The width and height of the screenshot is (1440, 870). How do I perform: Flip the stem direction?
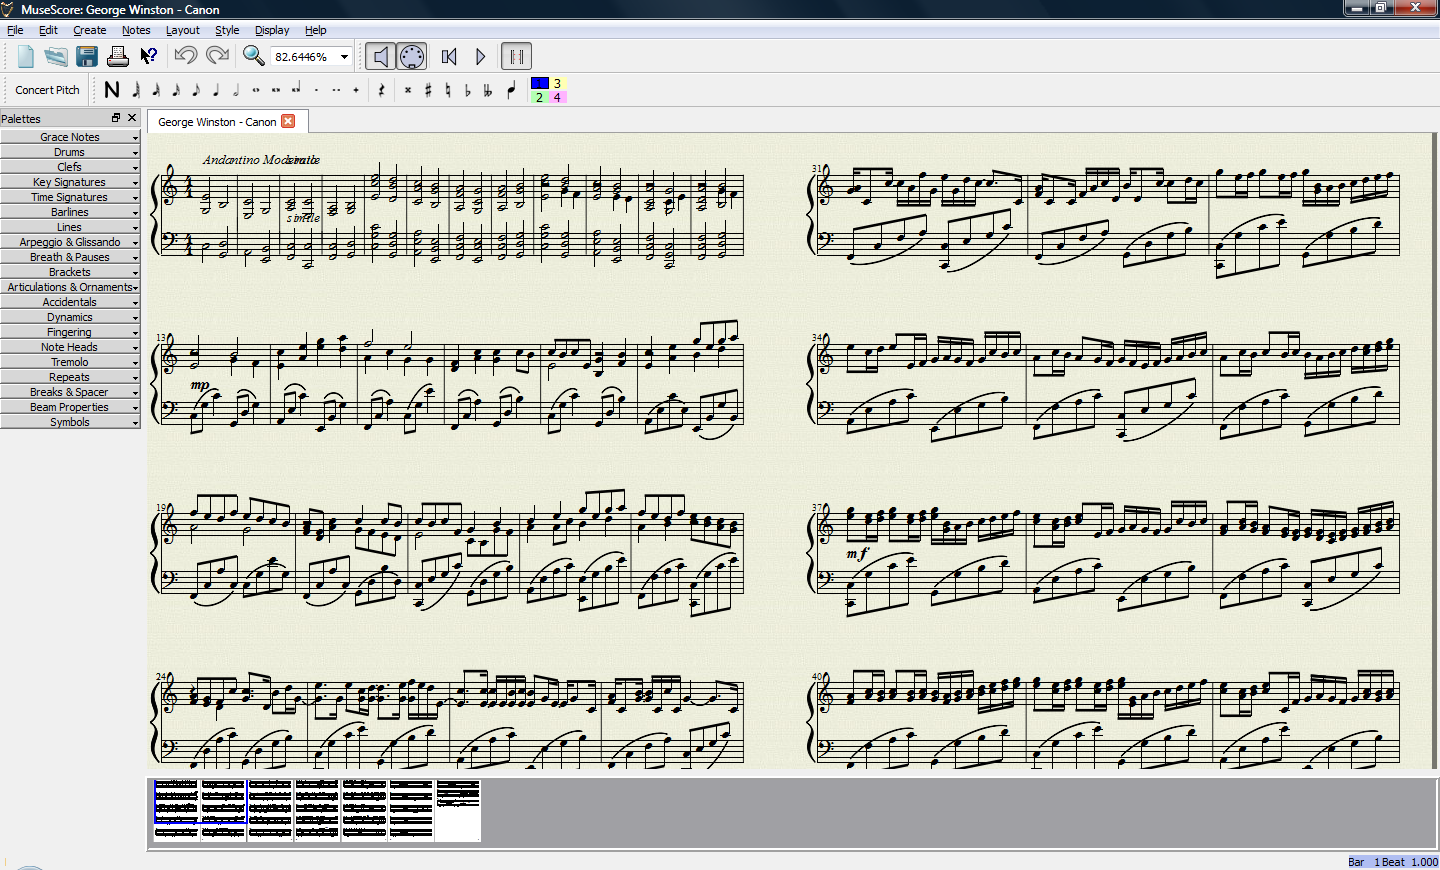pos(512,90)
